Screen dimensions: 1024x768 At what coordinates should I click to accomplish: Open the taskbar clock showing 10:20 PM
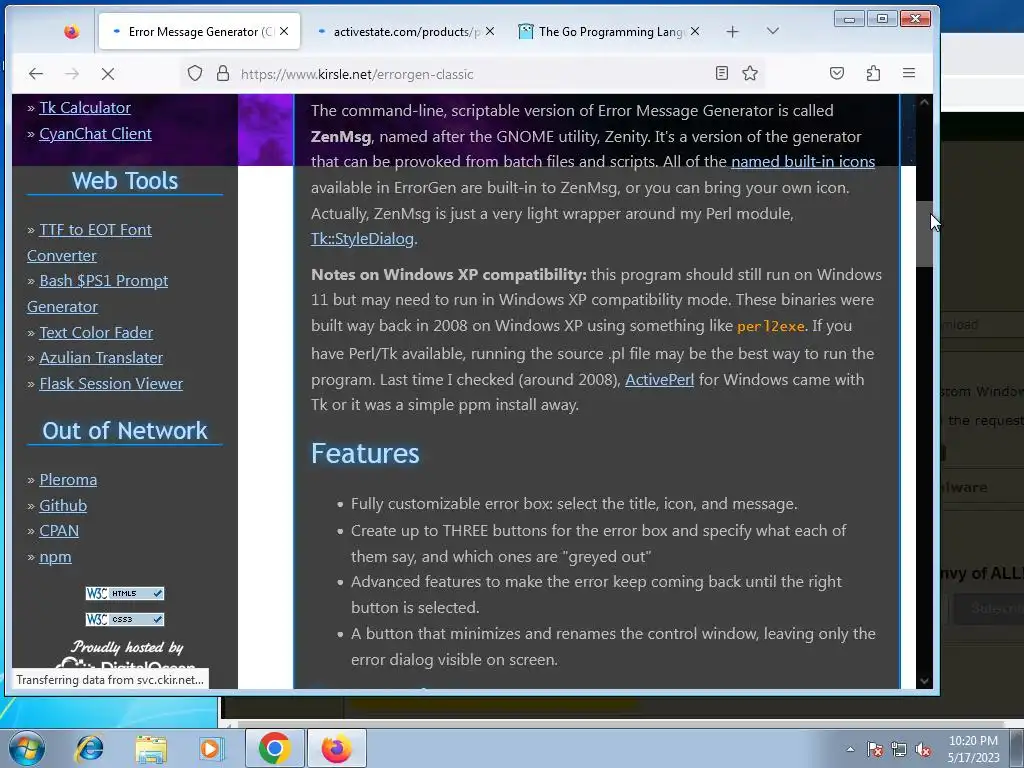(973, 749)
